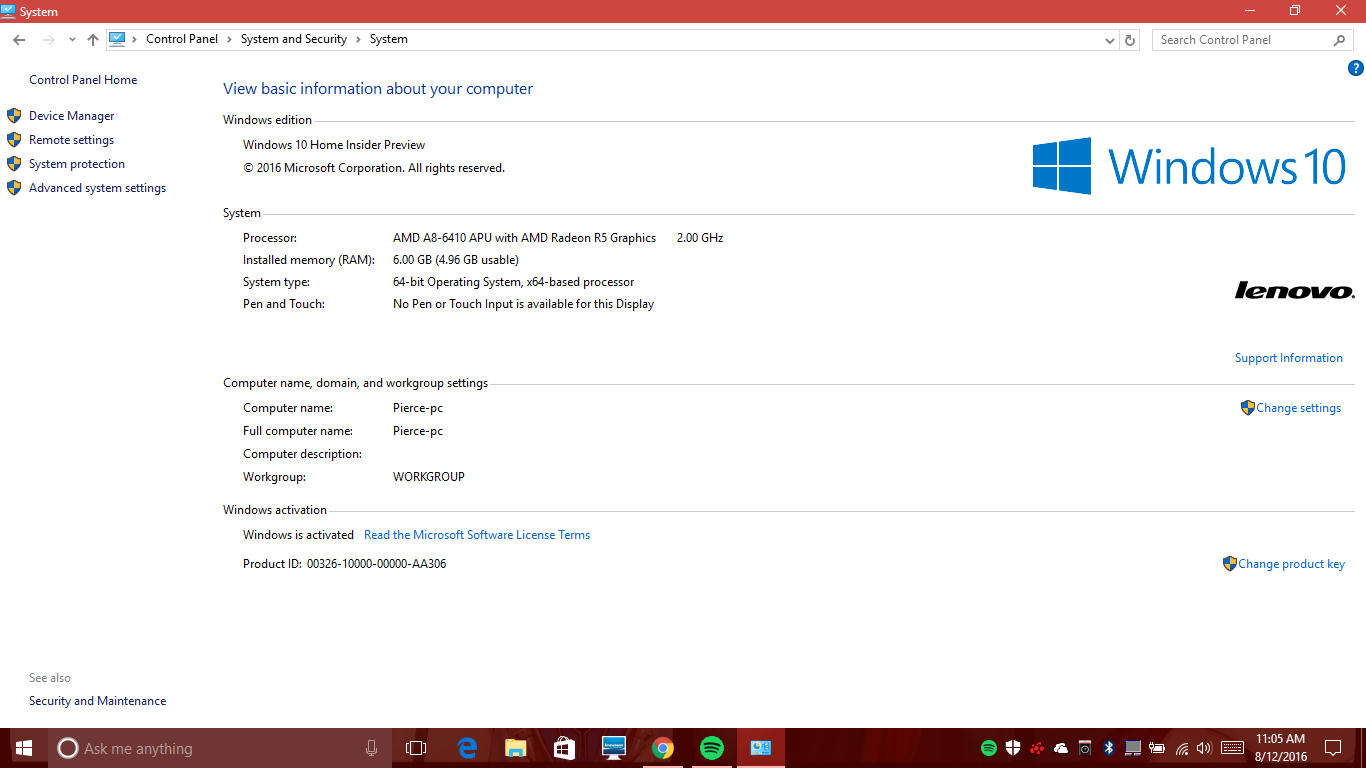This screenshot has width=1366, height=768.
Task: Open the Lenovo monitor app on the taskbar
Action: tap(614, 748)
